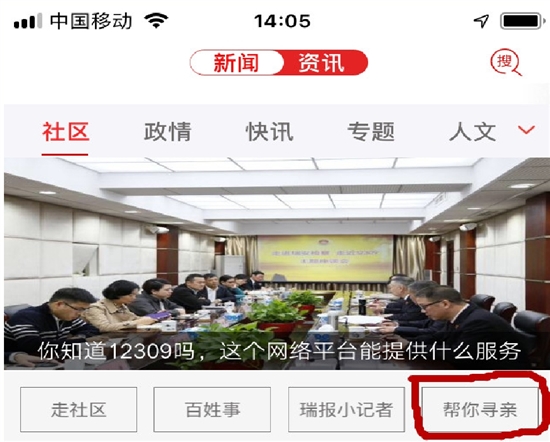The height and width of the screenshot is (442, 550).
Task: Go to the 人文 tab
Action: point(472,132)
